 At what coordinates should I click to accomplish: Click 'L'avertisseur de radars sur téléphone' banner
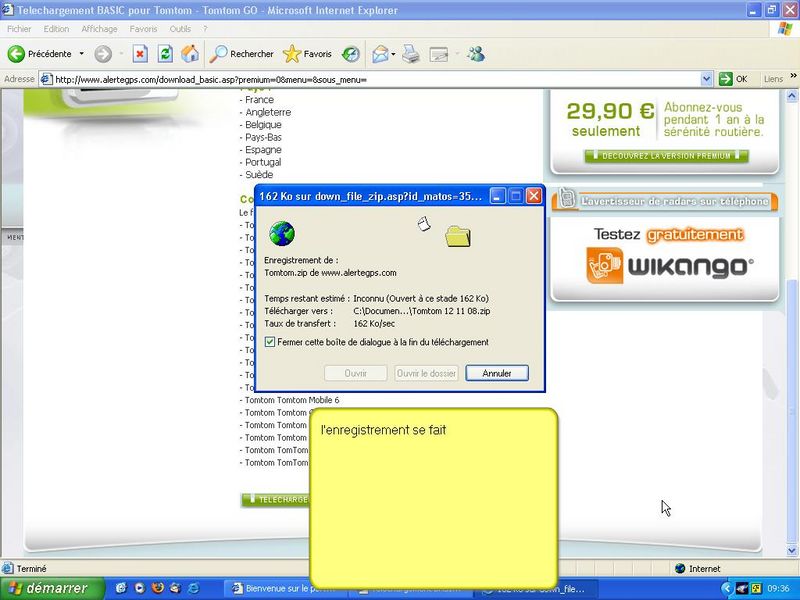664,201
